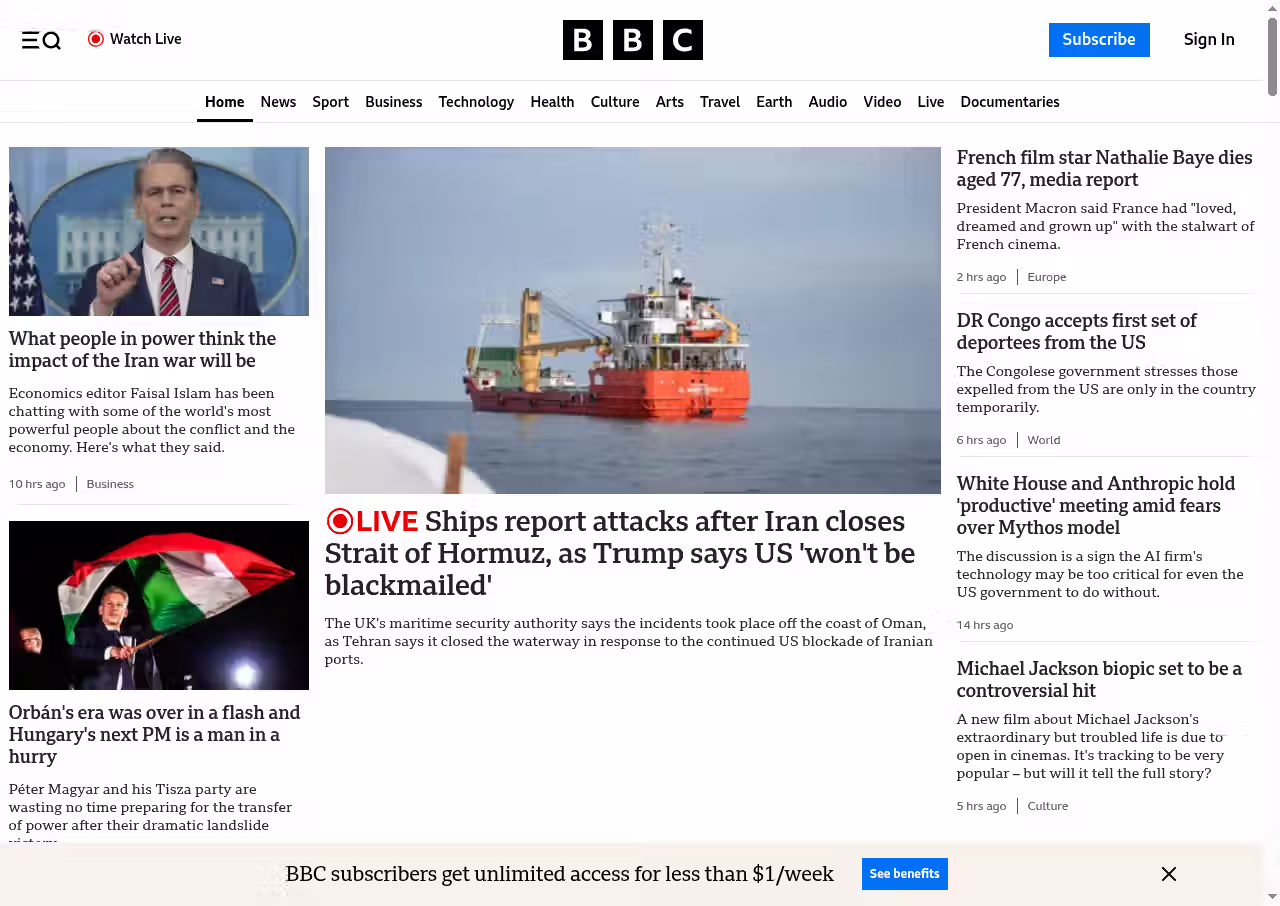Image resolution: width=1280 pixels, height=906 pixels.
Task: Select Documentaries in the navigation bar
Action: (x=1010, y=102)
